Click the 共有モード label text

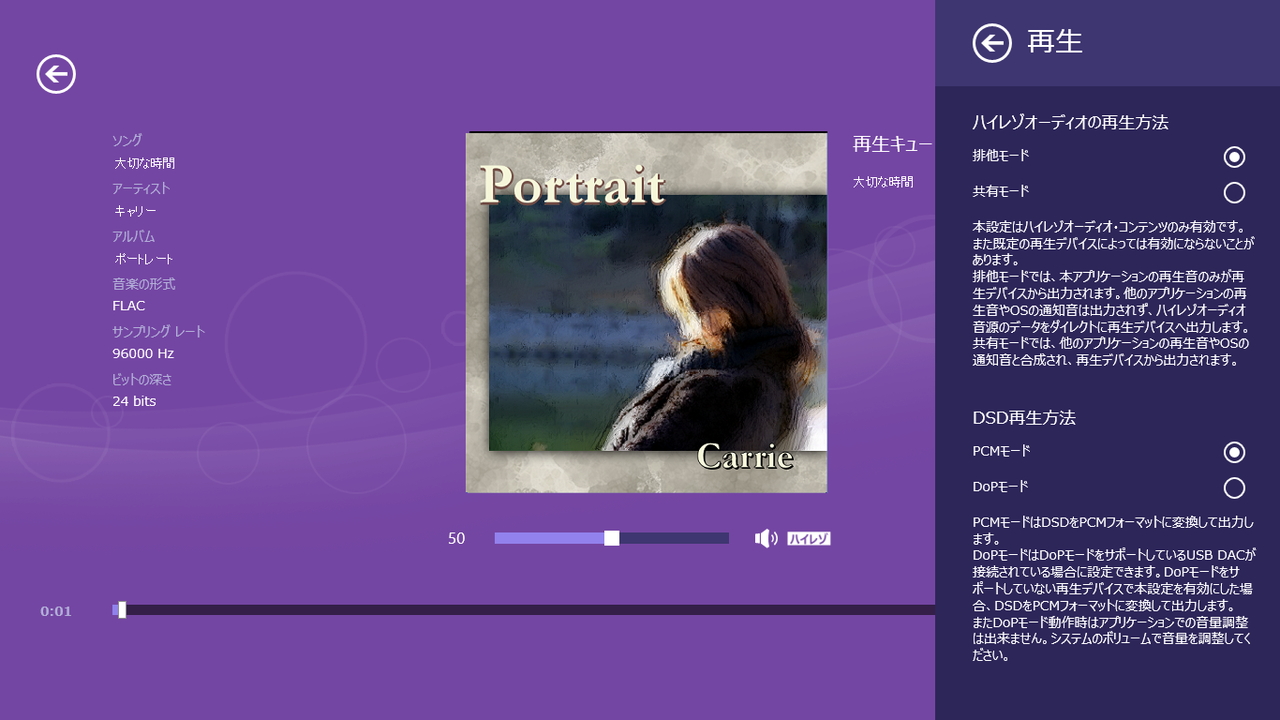click(x=1001, y=191)
